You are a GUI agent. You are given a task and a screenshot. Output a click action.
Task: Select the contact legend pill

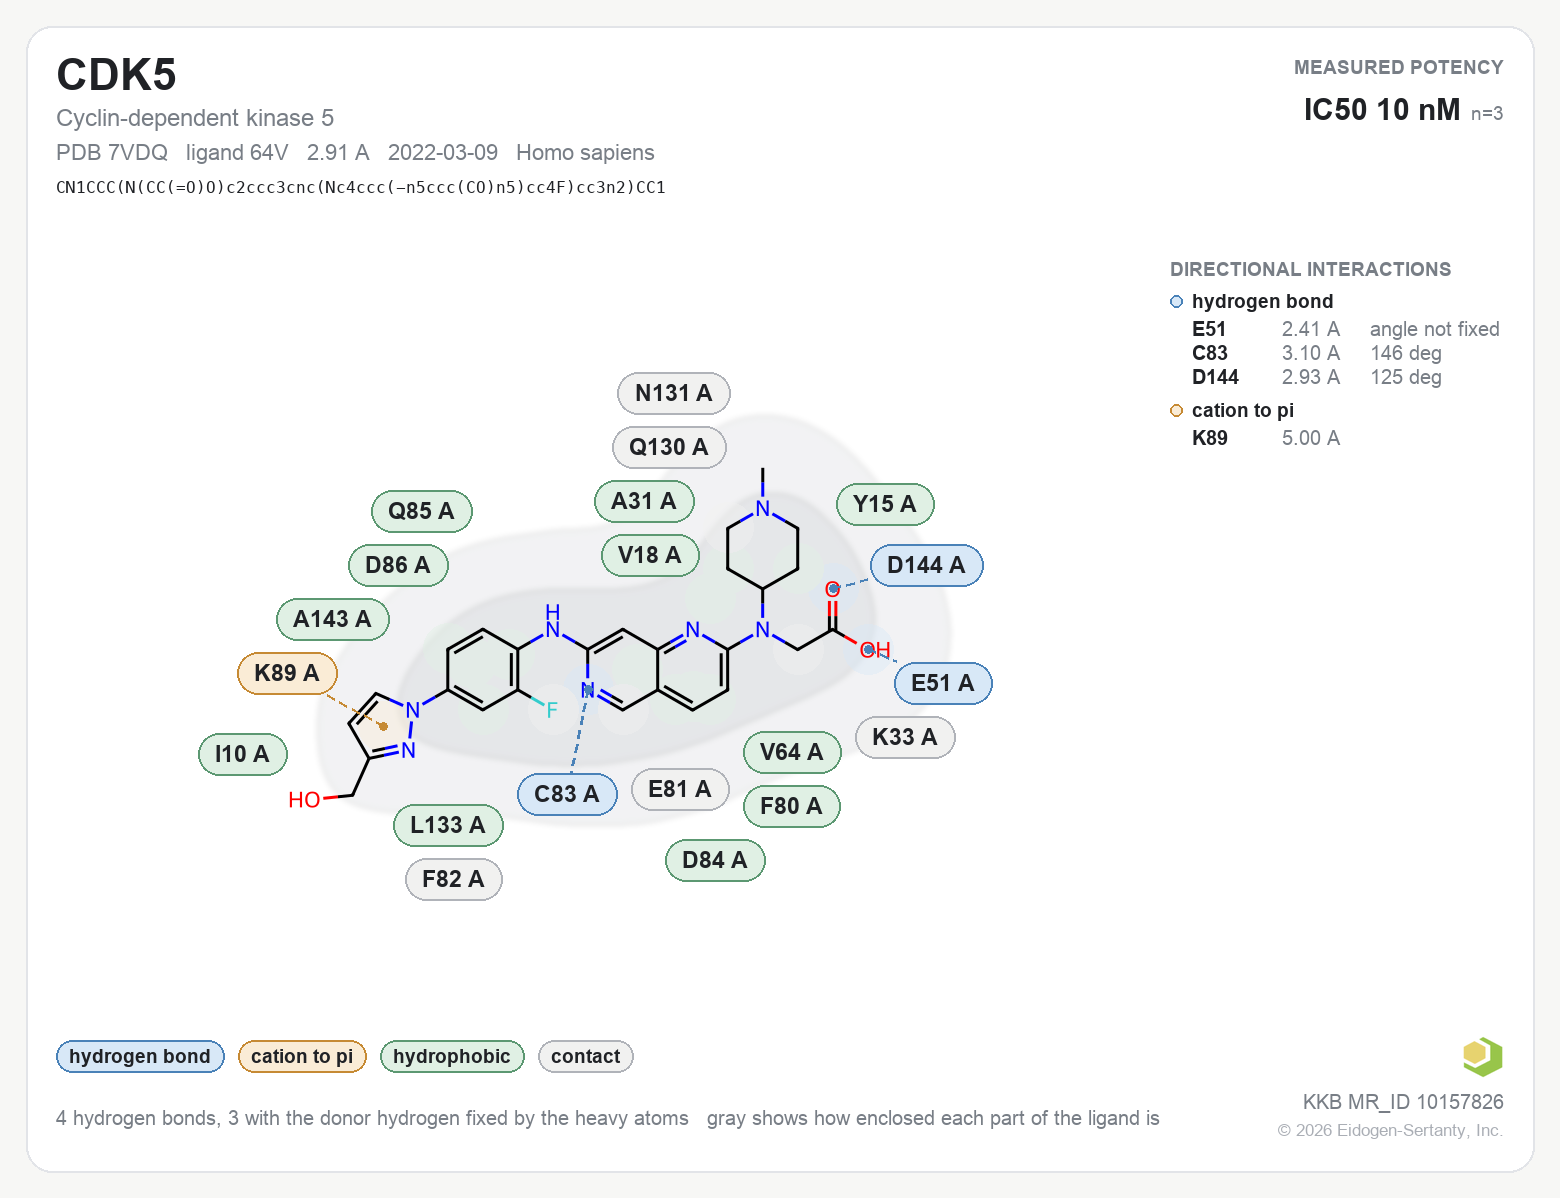[586, 1057]
